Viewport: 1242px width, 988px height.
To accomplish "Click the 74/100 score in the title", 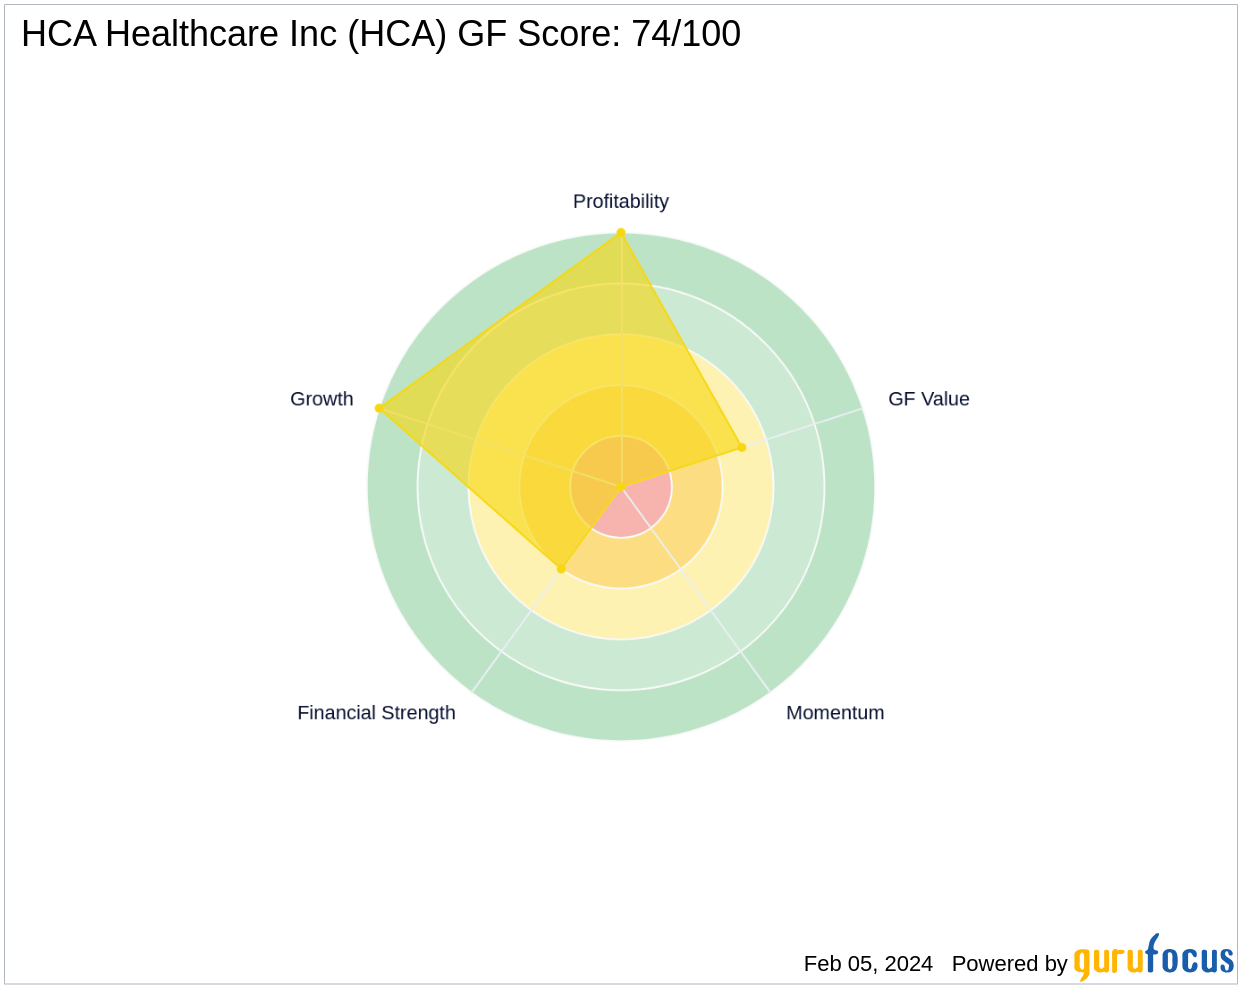I will point(686,34).
